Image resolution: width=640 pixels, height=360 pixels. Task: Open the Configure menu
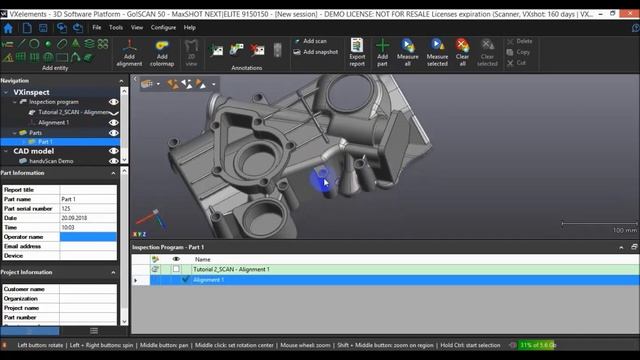click(x=163, y=27)
